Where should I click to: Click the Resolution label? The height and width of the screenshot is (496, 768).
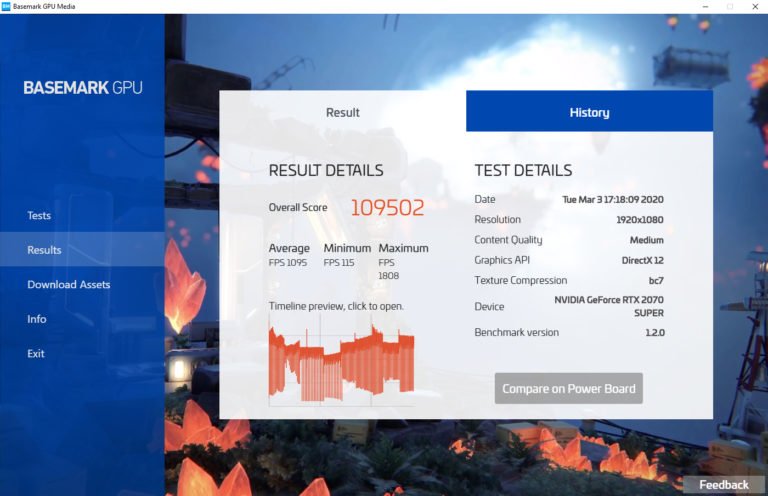point(498,219)
